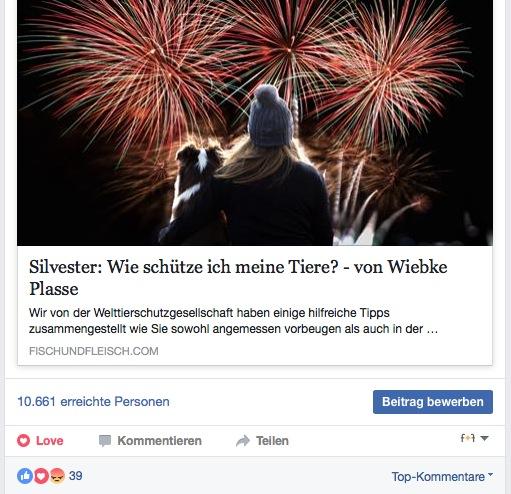The image size is (511, 494).
Task: Click the Teilen share arrow icon
Action: point(243,441)
